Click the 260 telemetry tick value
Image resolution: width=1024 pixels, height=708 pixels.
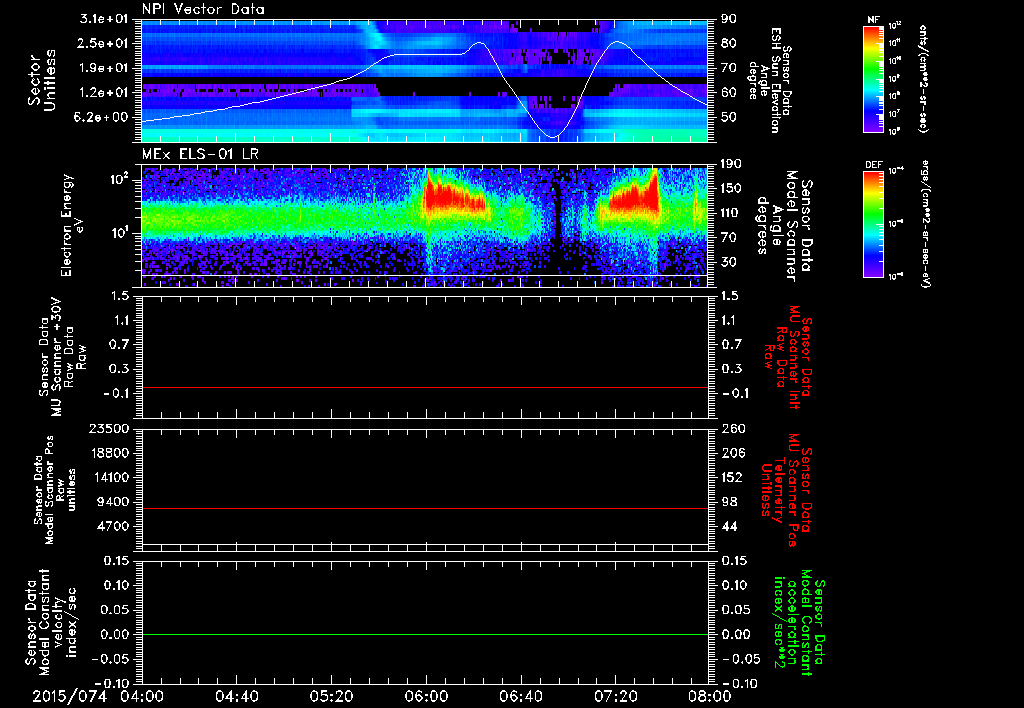point(733,428)
